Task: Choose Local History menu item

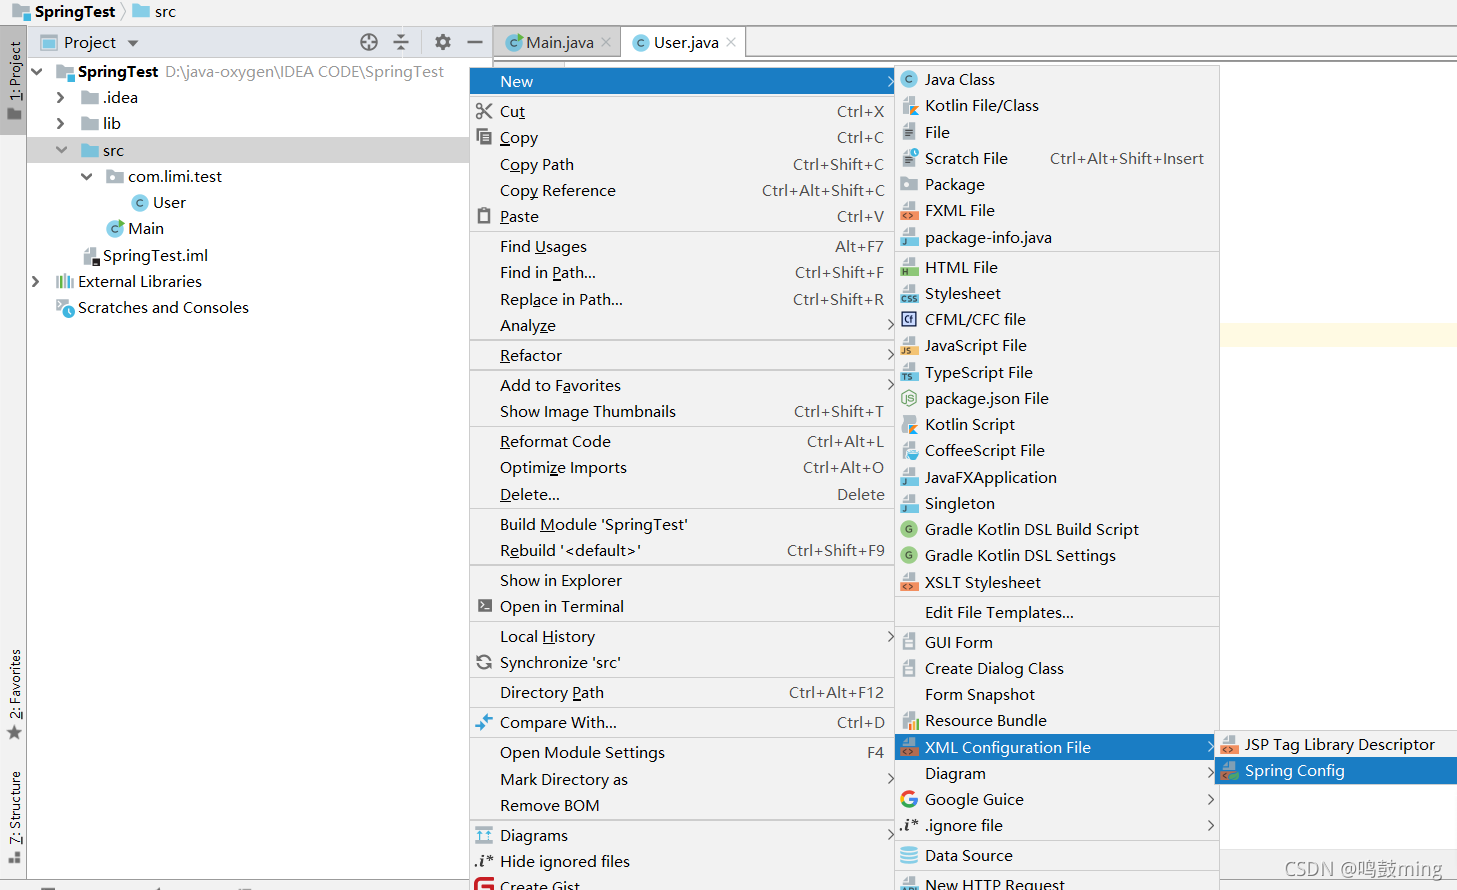Action: pyautogui.click(x=682, y=636)
